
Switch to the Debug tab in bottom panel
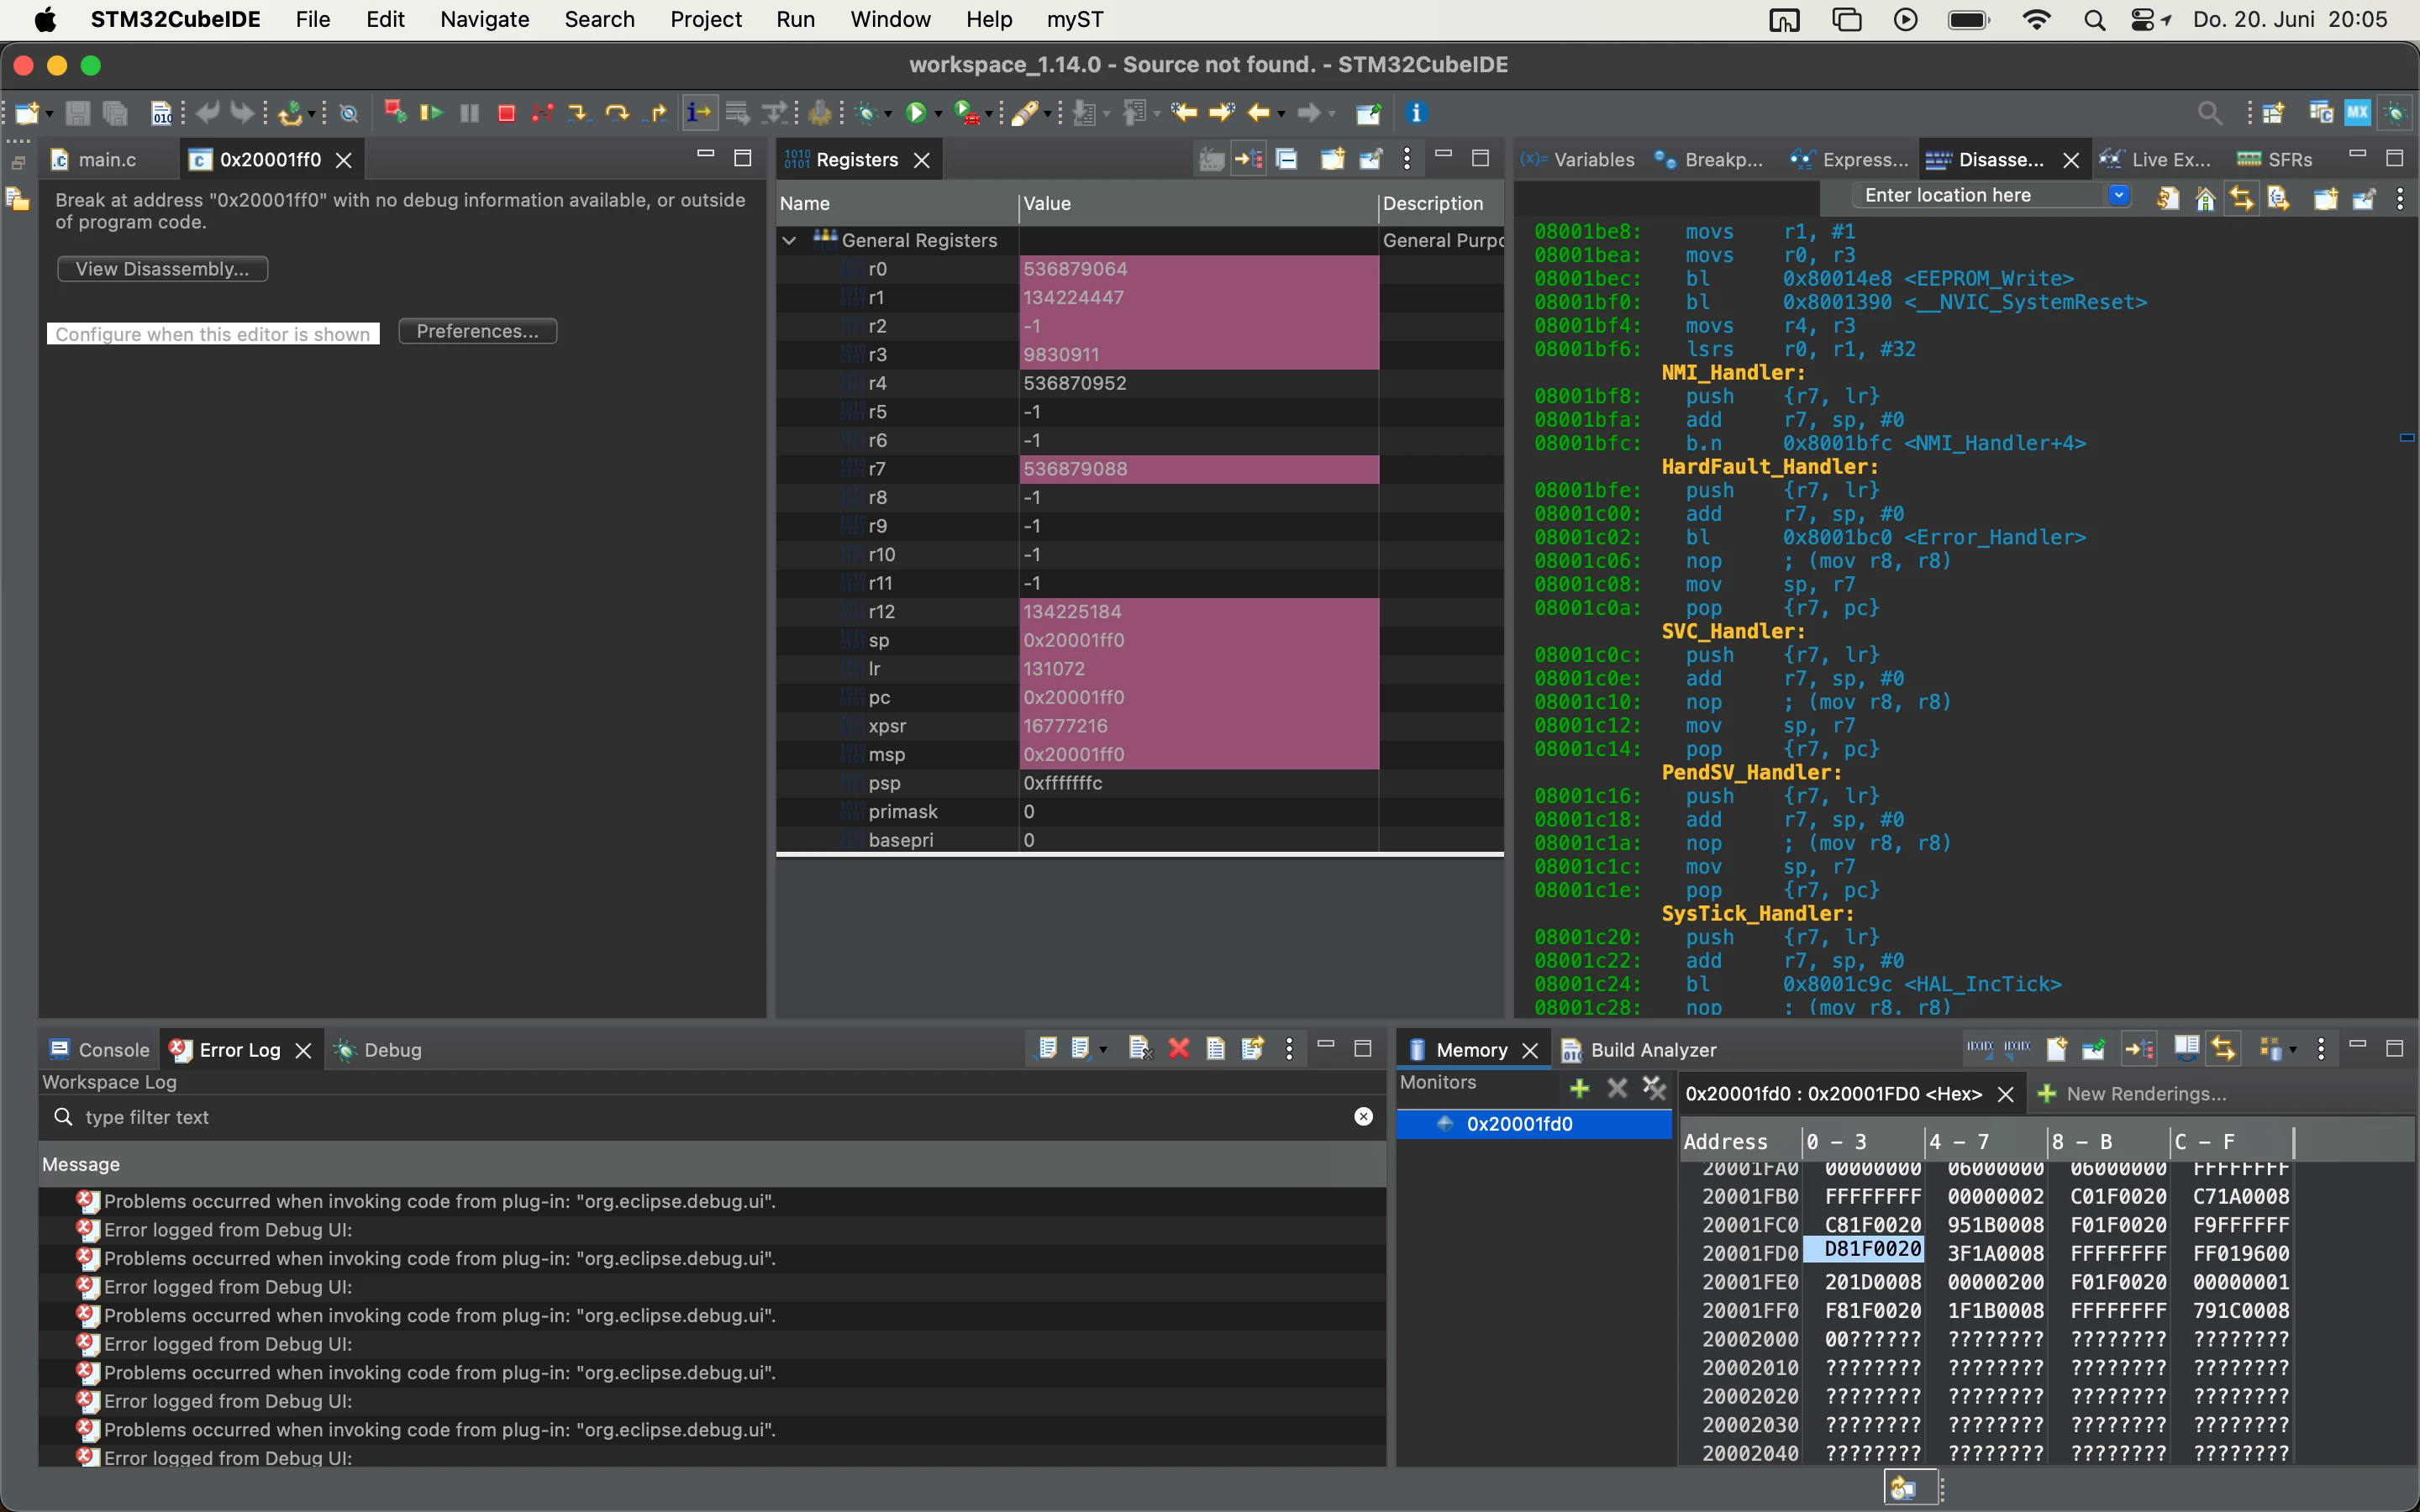[379, 1050]
